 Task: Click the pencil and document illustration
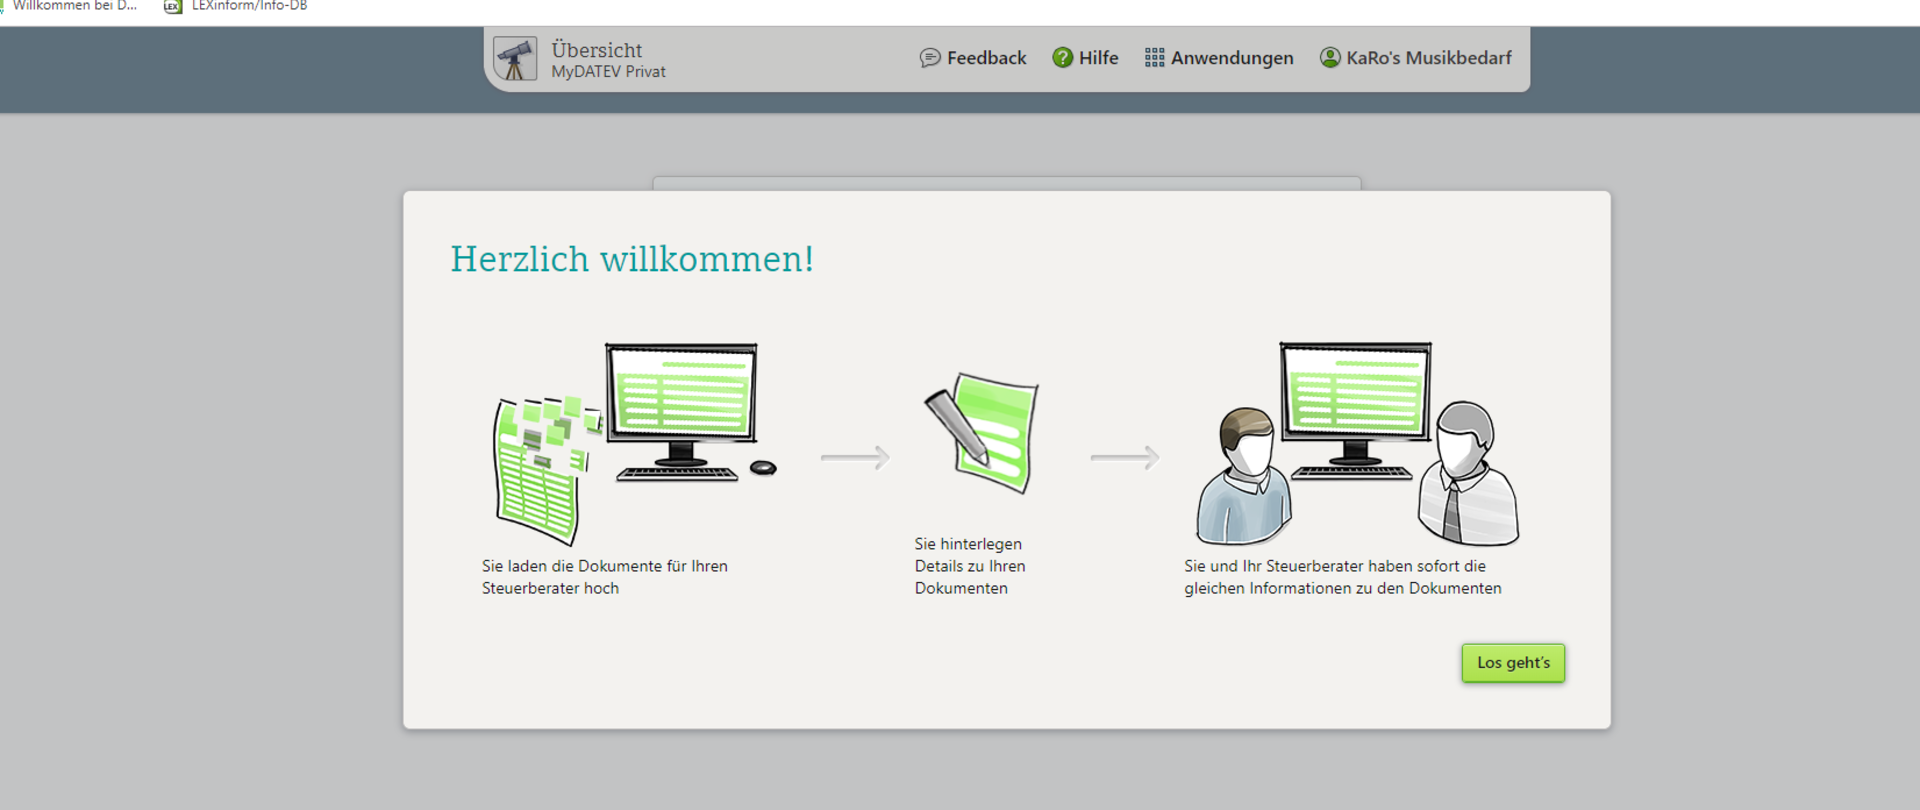(981, 433)
